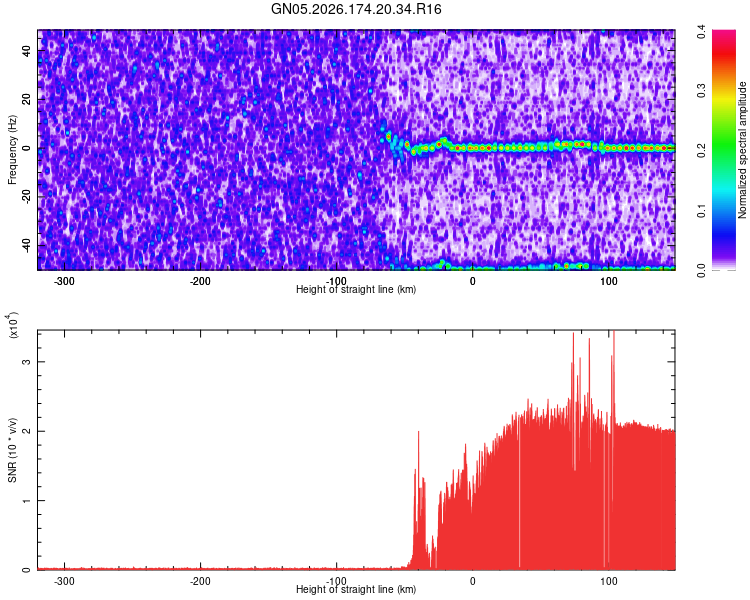The height and width of the screenshot is (600, 750).
Task: Click the color bar's red top end
Action: (724, 34)
